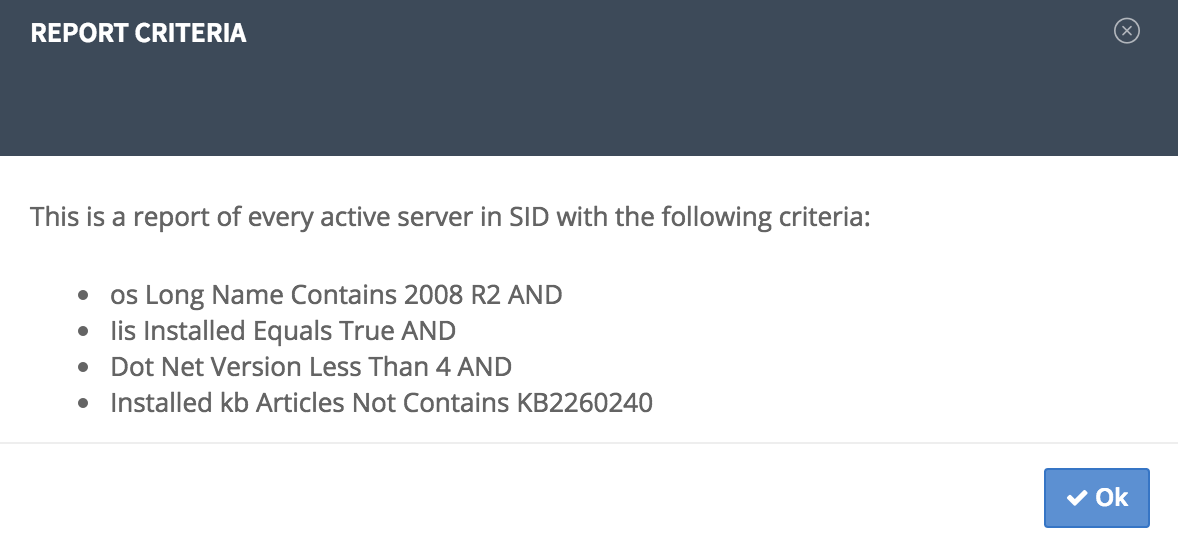
Task: Click the bullet before Installed kb Articles
Action: (x=83, y=403)
